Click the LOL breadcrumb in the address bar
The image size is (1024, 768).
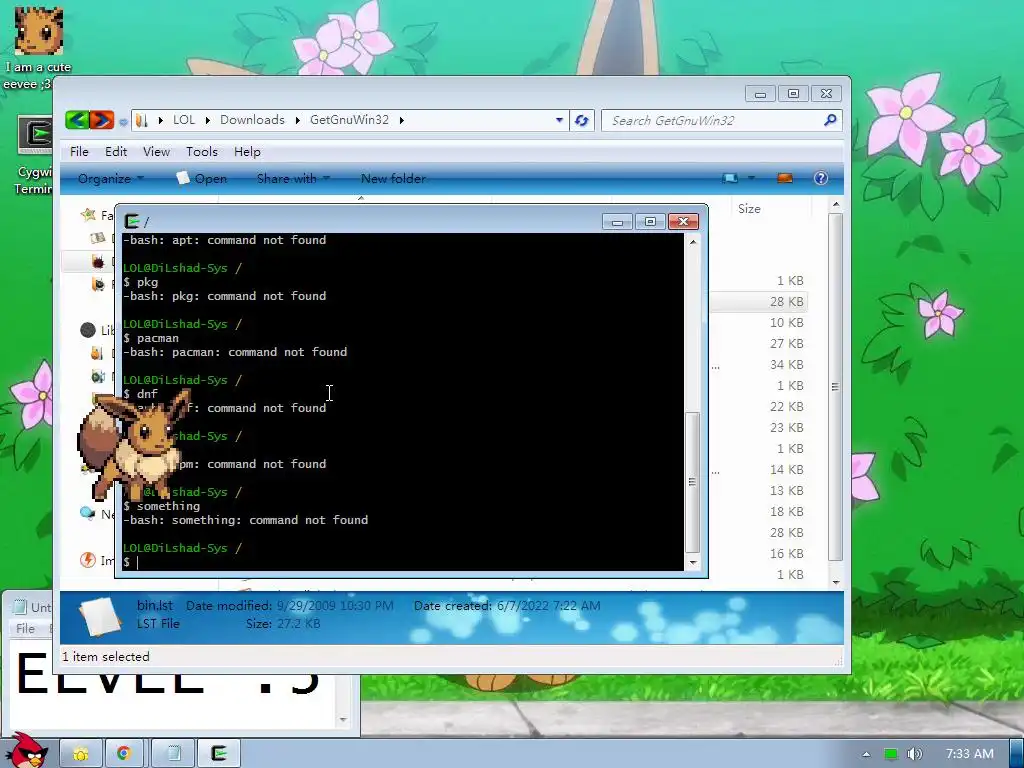pos(184,120)
